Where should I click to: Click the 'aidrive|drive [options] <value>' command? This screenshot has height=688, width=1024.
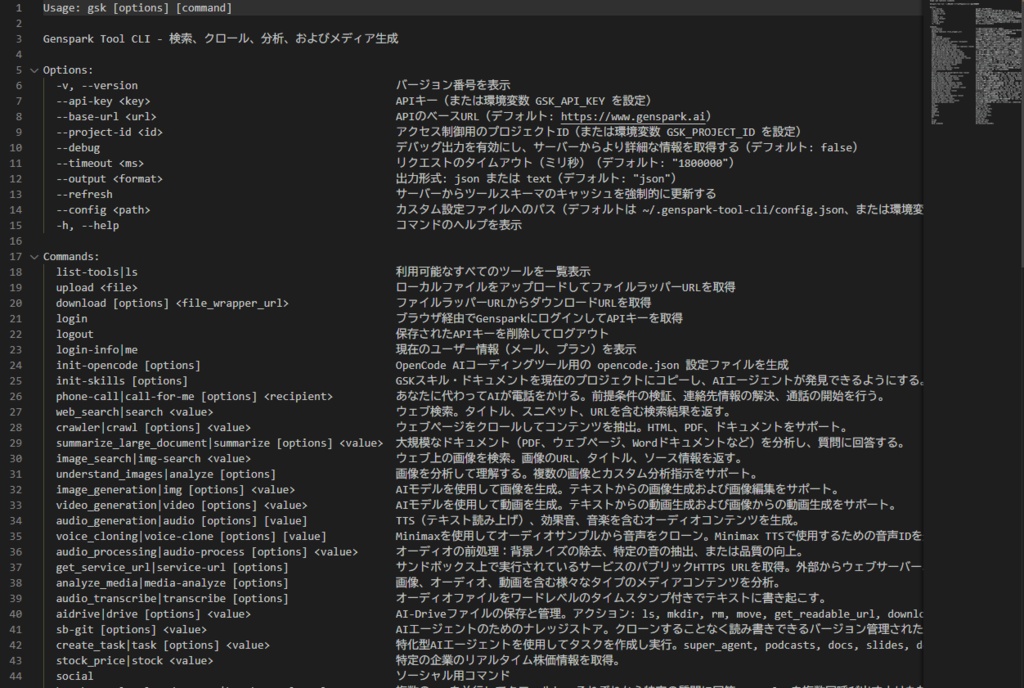click(153, 614)
